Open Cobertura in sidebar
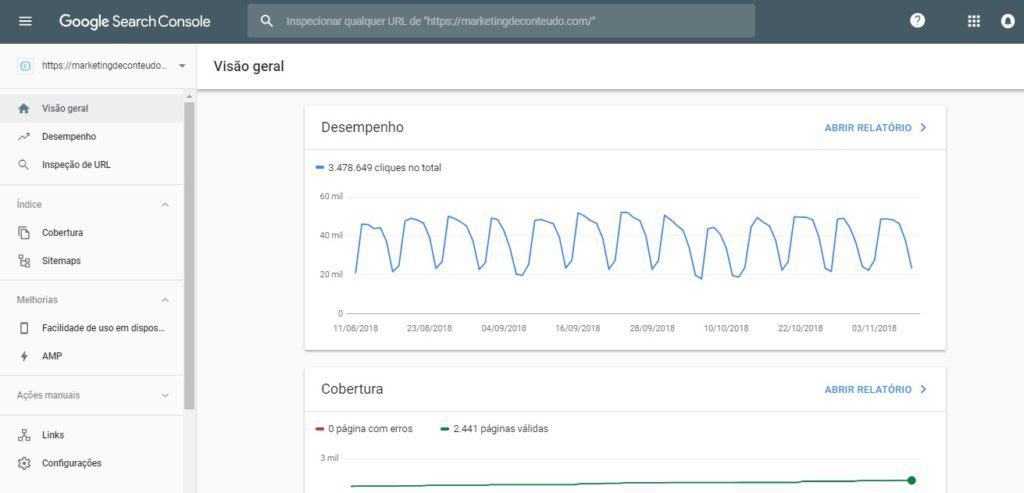The width and height of the screenshot is (1024, 493). tap(91, 232)
